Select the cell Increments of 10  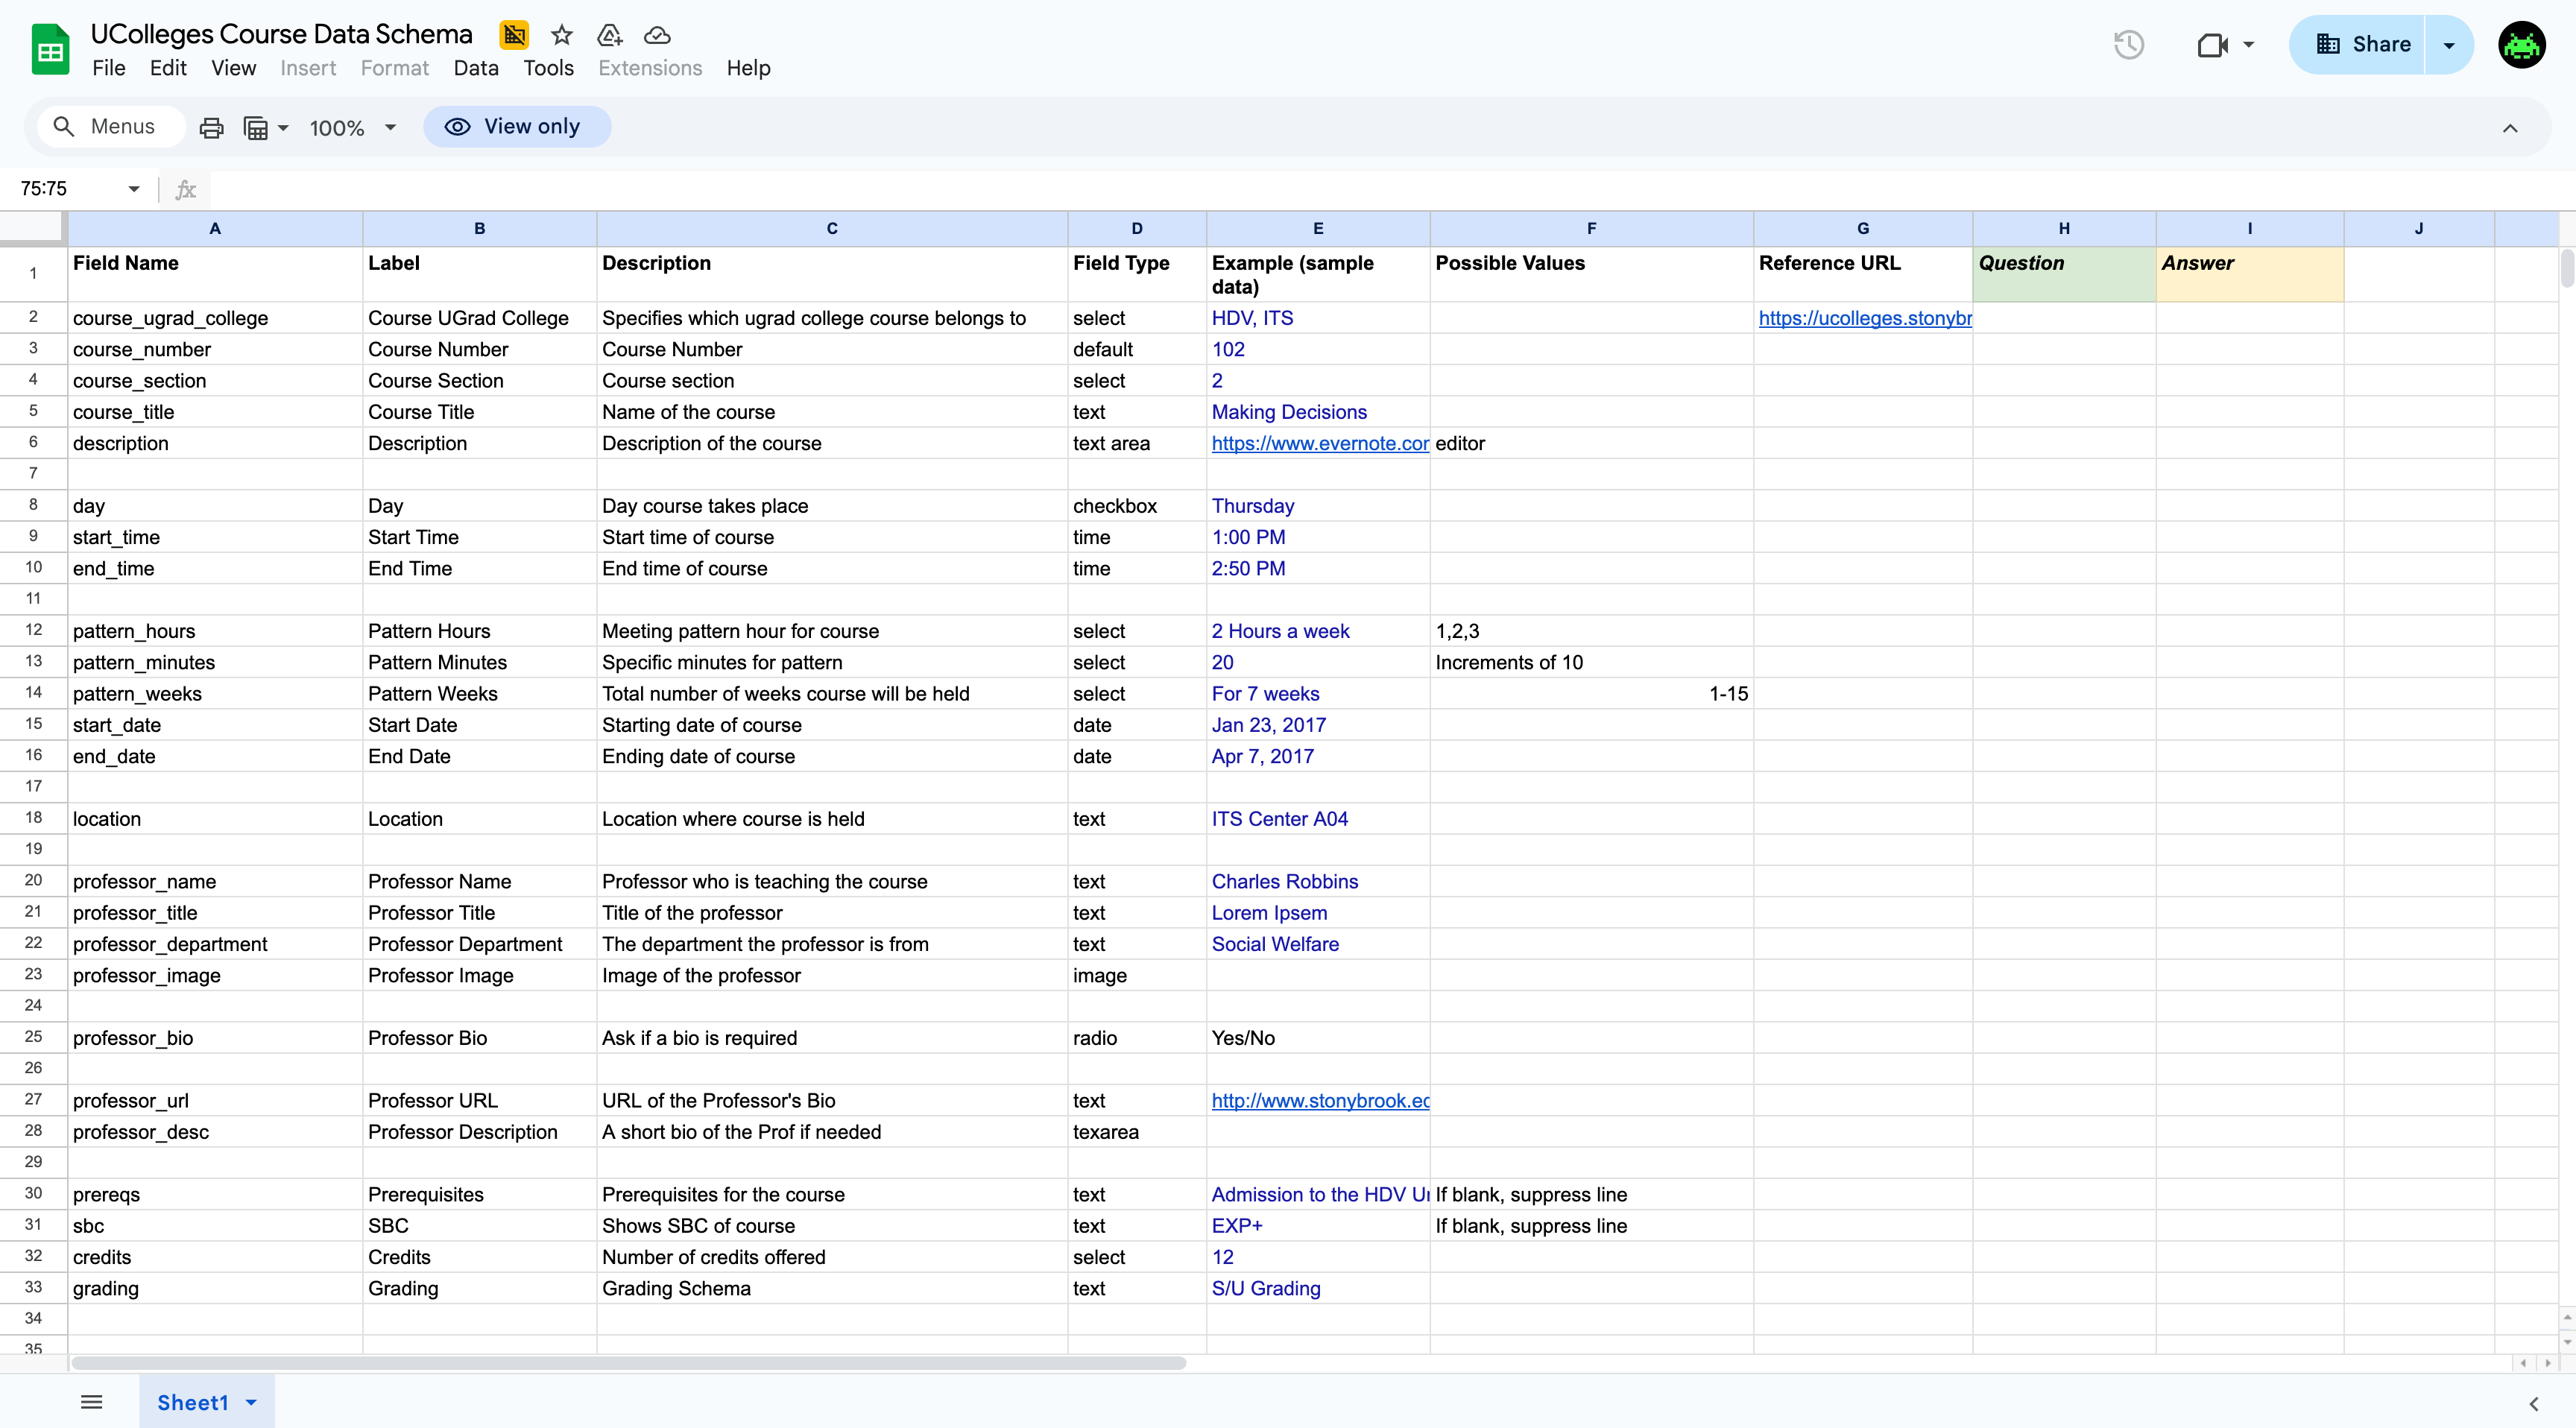coord(1591,662)
